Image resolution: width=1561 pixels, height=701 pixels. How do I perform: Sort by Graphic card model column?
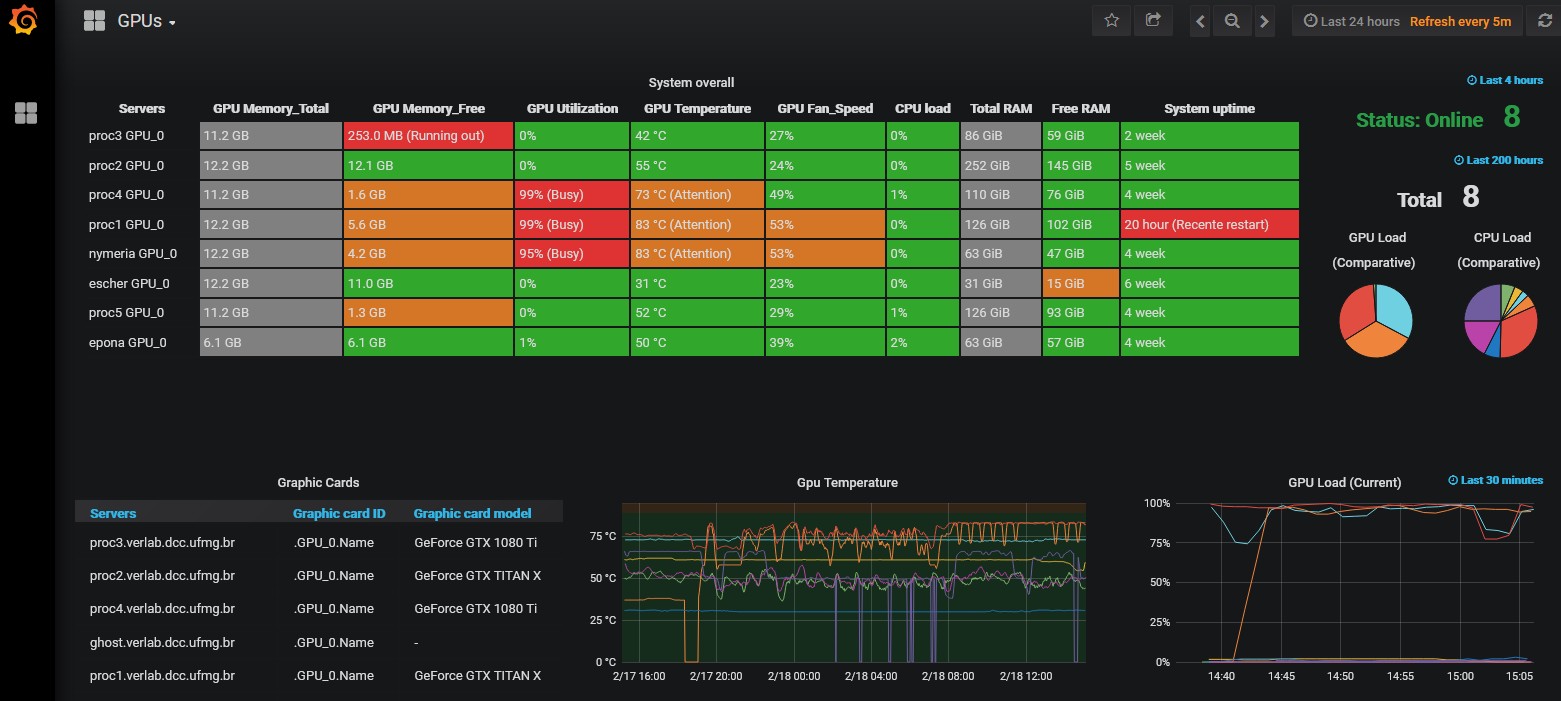click(472, 513)
